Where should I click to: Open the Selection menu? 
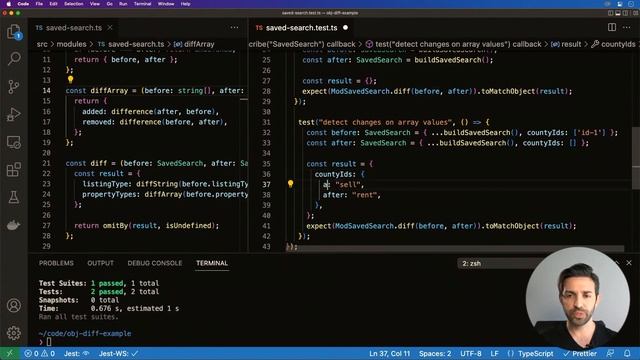73,4
